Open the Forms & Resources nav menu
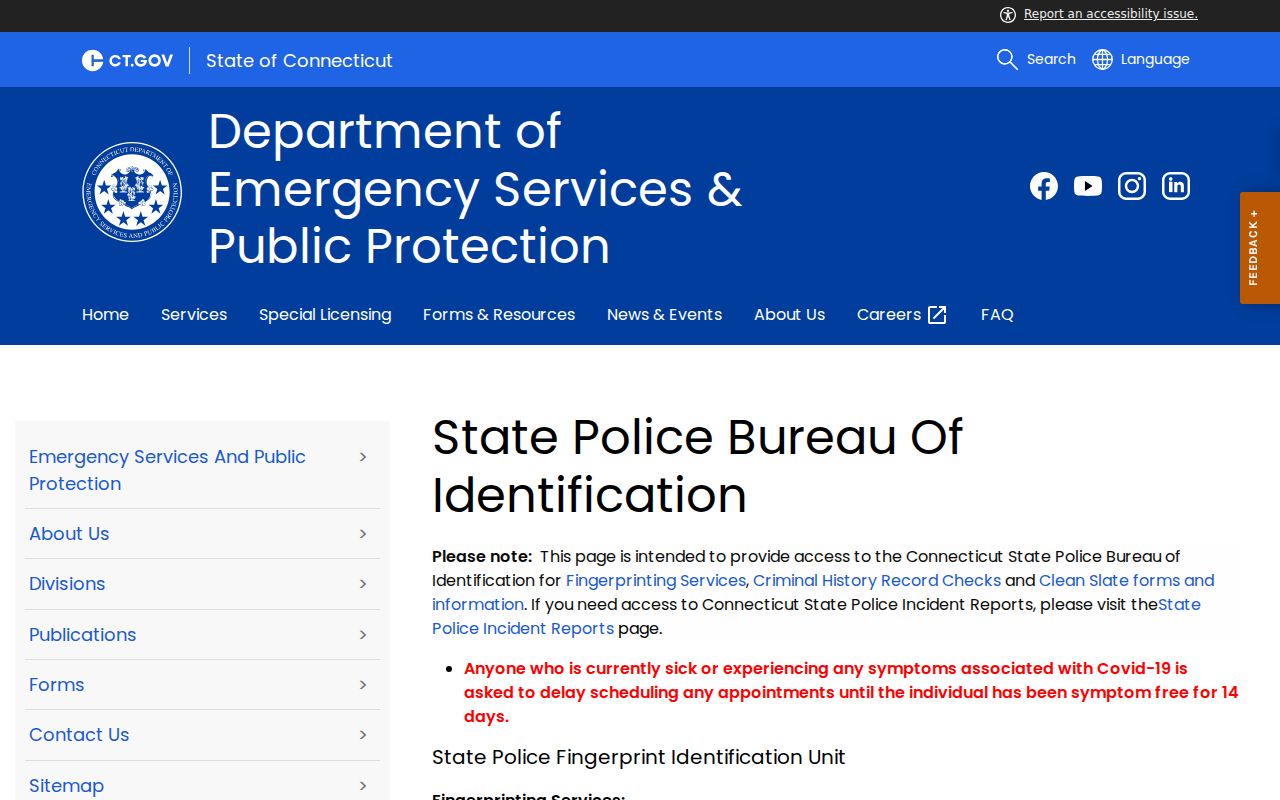The width and height of the screenshot is (1280, 800). tap(499, 314)
